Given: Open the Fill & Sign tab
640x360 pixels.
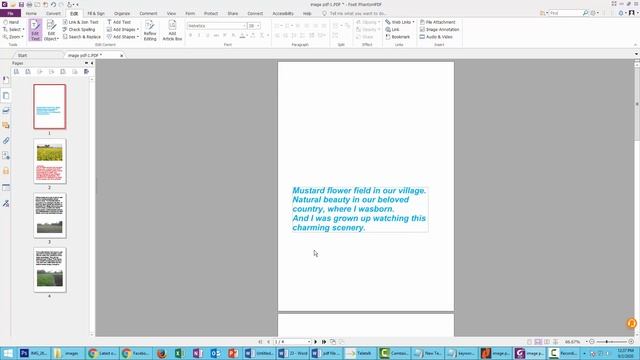Looking at the screenshot, I should coord(96,13).
